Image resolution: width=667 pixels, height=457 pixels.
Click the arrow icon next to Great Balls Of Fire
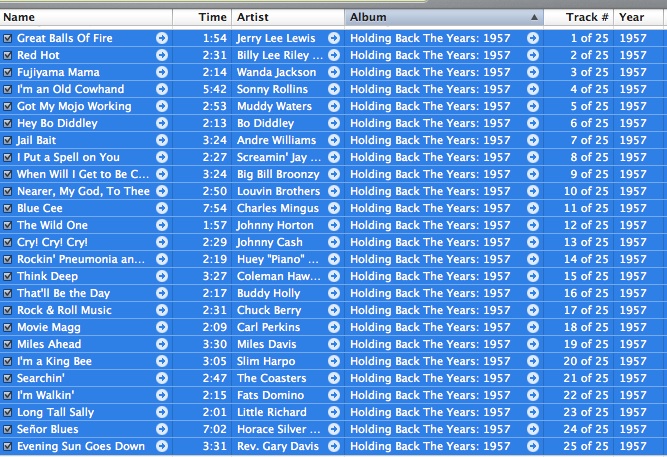coord(162,38)
